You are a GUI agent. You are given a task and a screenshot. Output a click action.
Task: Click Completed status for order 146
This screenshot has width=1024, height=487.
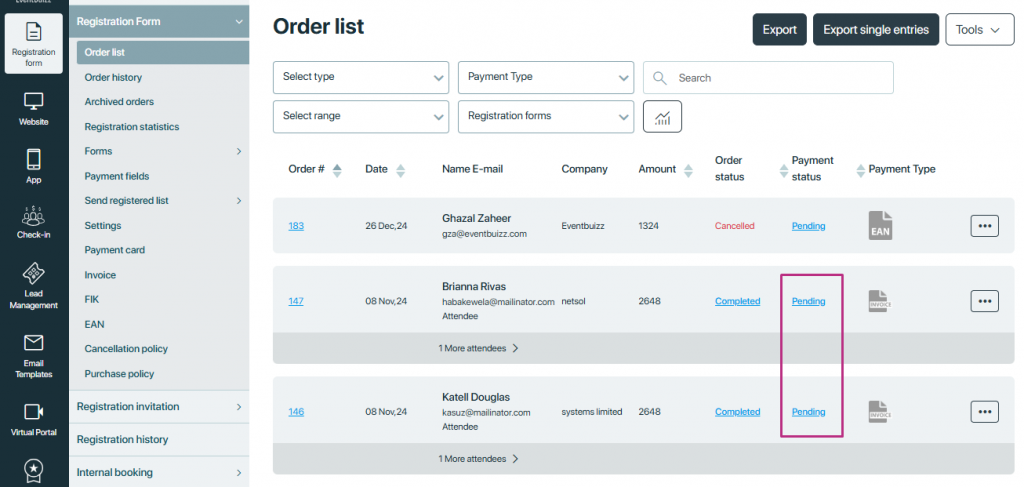[737, 412]
